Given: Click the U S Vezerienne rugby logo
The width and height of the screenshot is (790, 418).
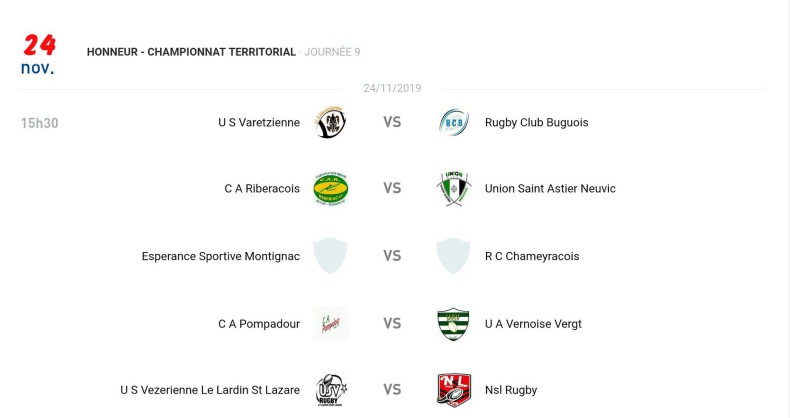Looking at the screenshot, I should pos(331,390).
